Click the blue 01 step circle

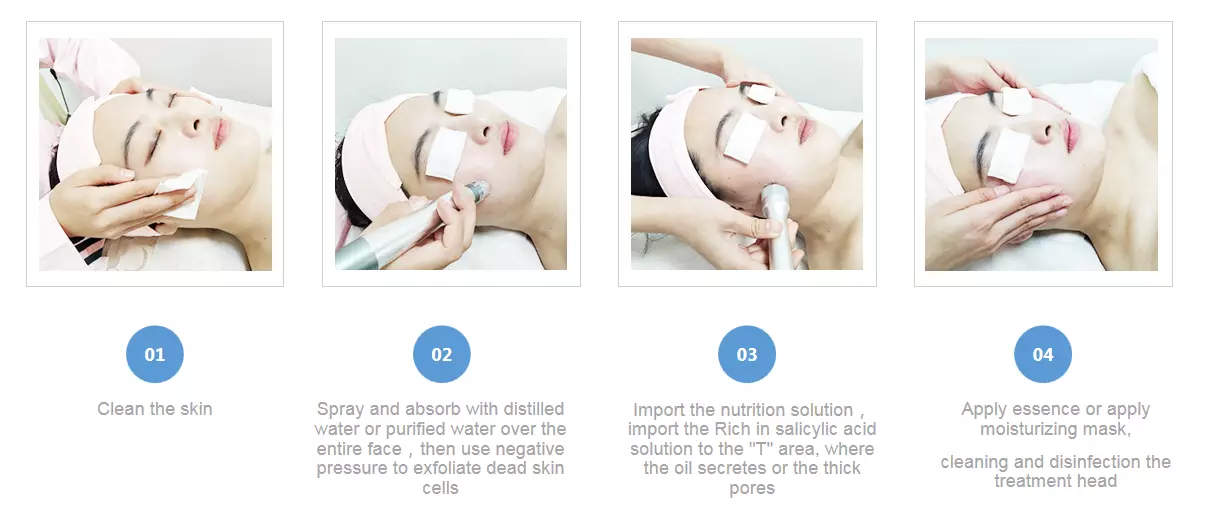coord(155,354)
